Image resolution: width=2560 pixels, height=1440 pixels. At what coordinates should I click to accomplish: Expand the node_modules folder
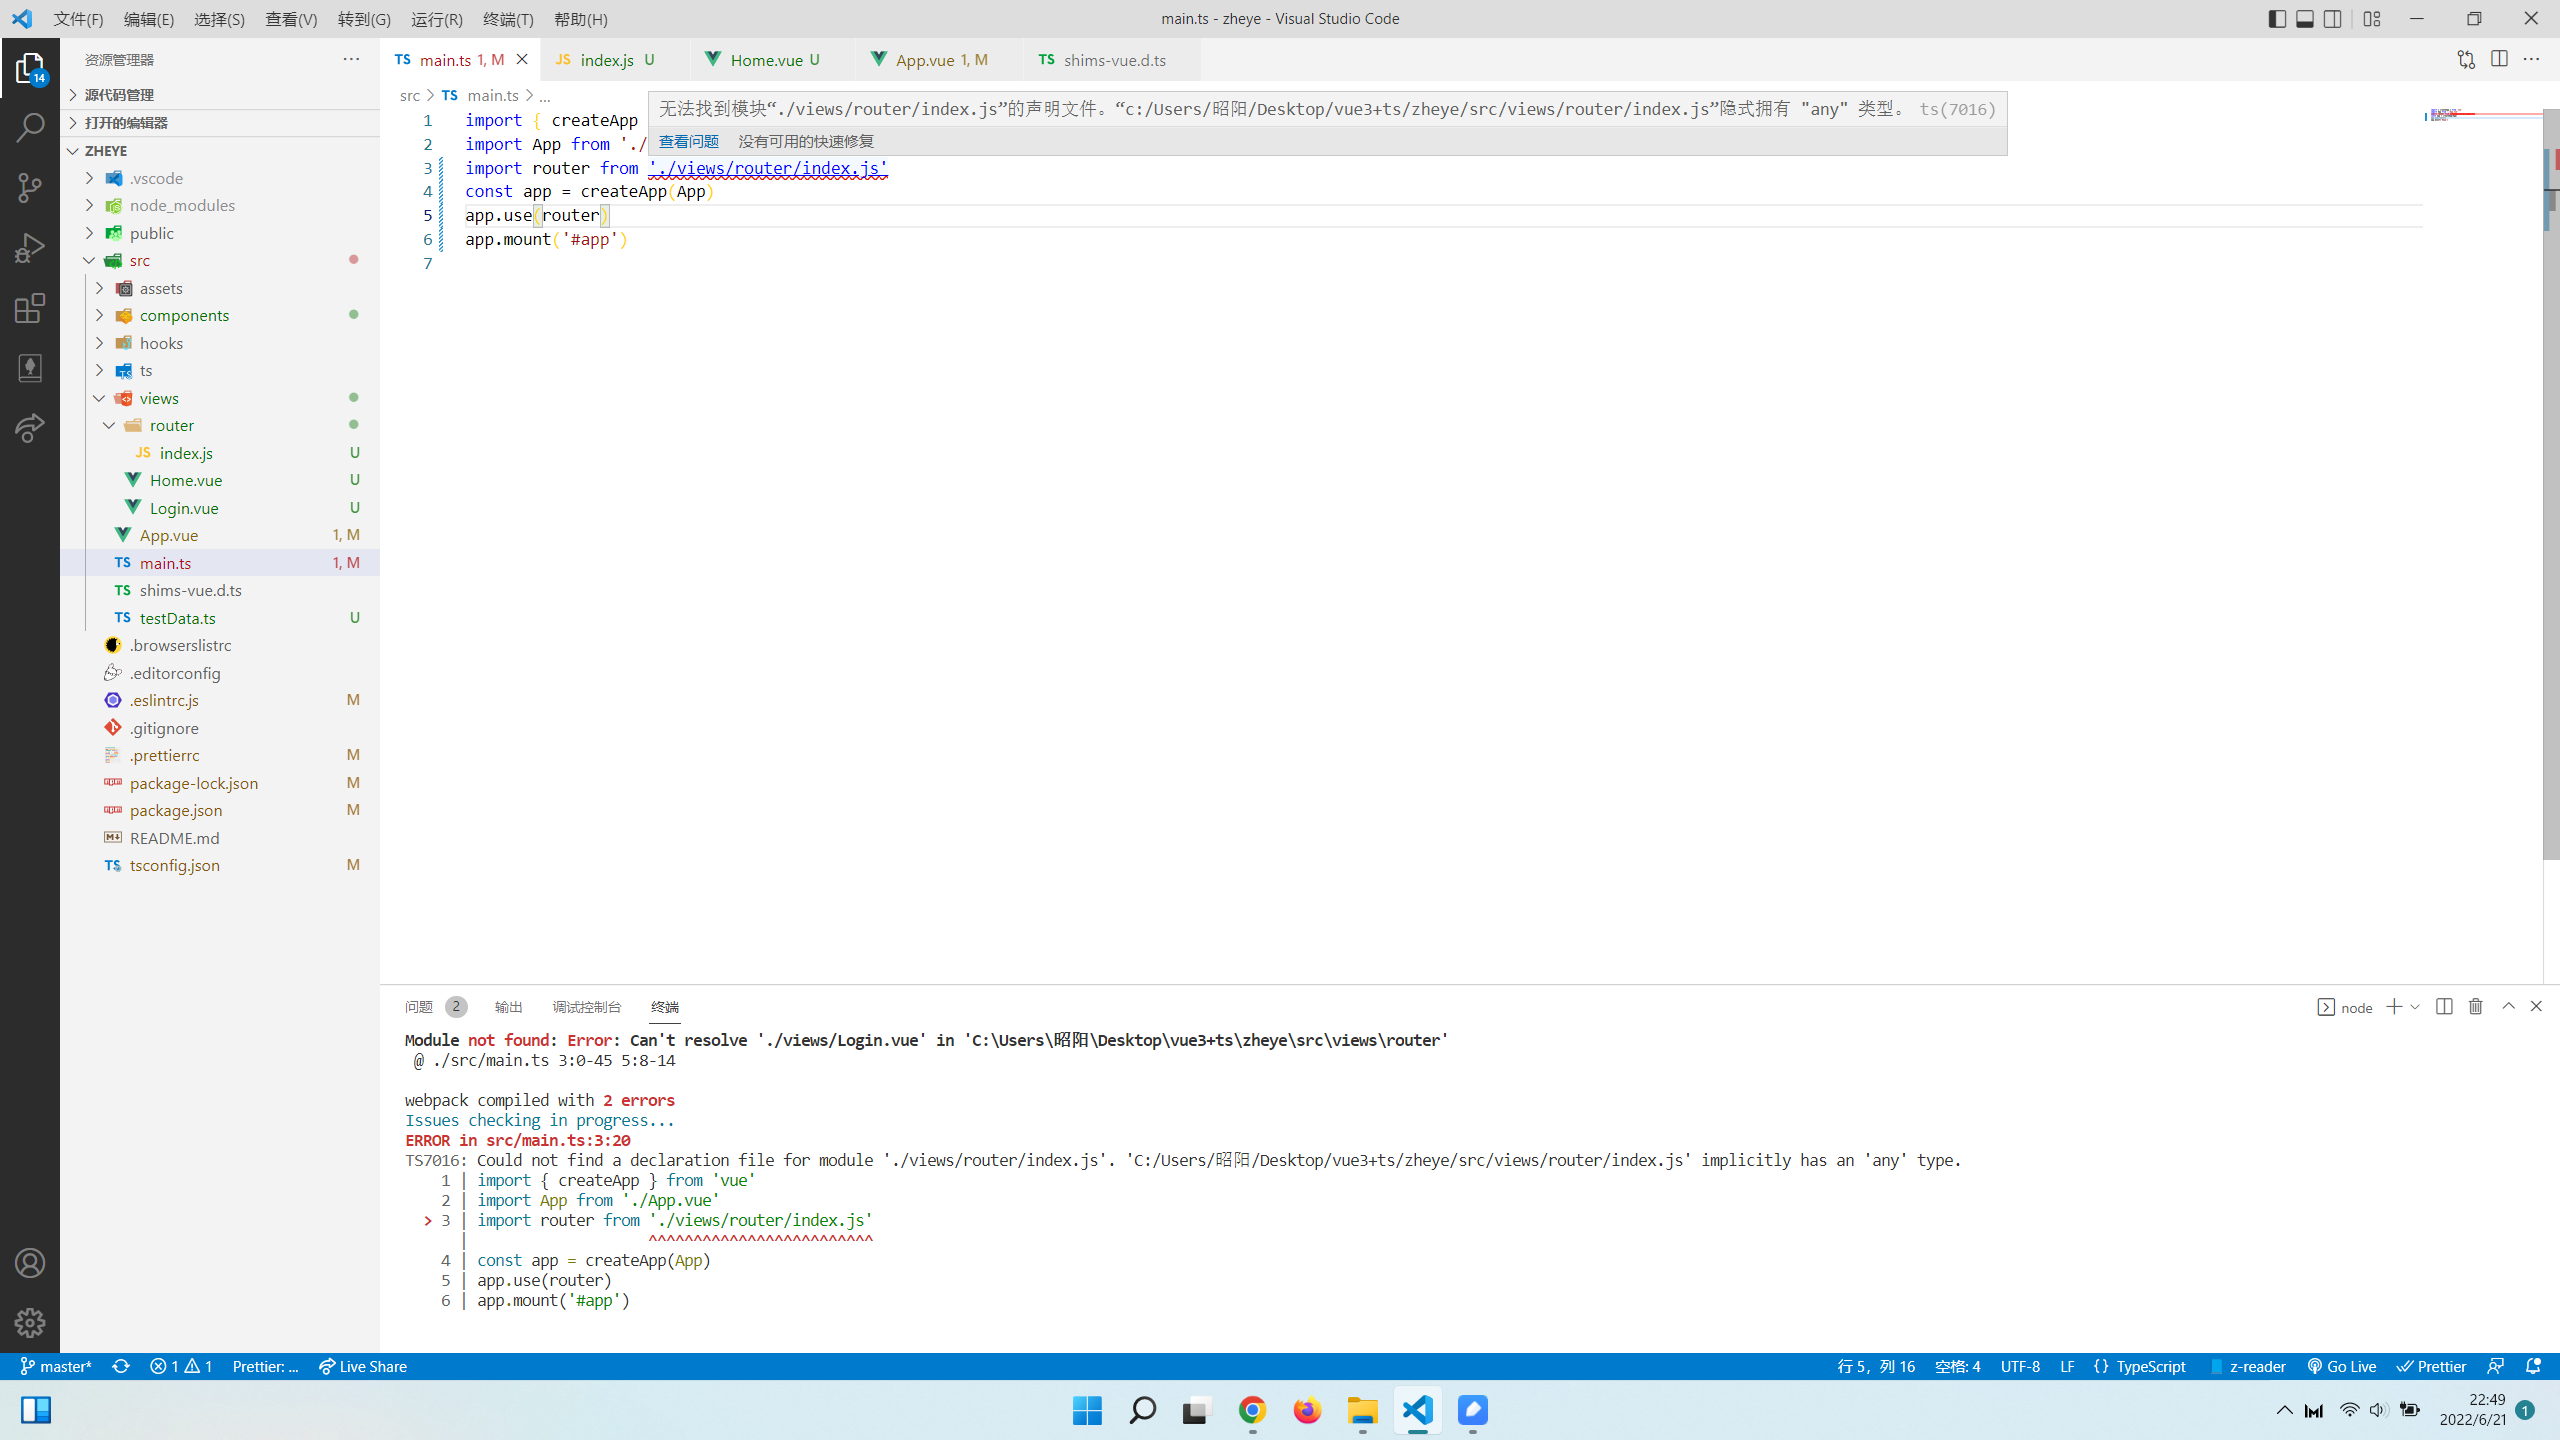(x=220, y=205)
